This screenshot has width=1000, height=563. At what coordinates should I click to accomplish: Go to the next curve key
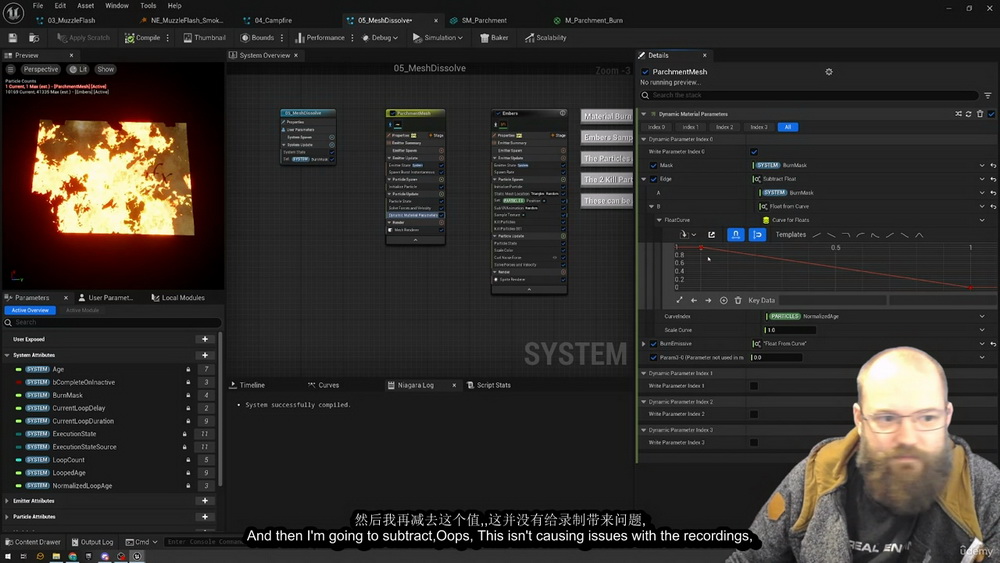[x=708, y=300]
